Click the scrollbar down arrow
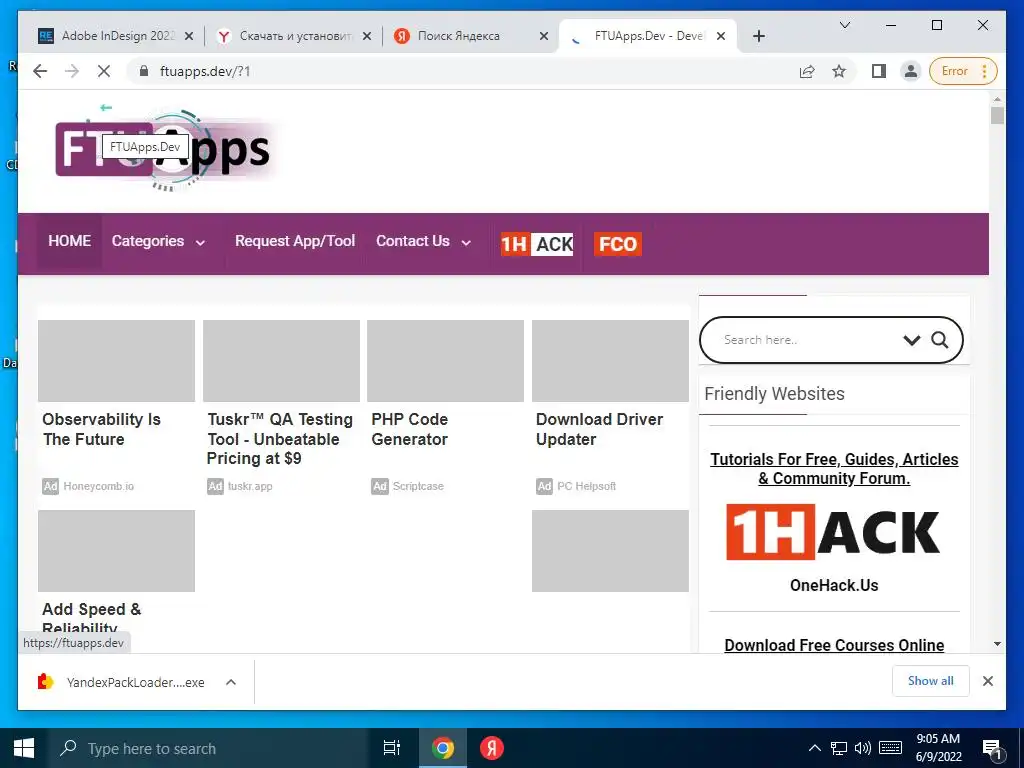The height and width of the screenshot is (768, 1024). point(997,644)
